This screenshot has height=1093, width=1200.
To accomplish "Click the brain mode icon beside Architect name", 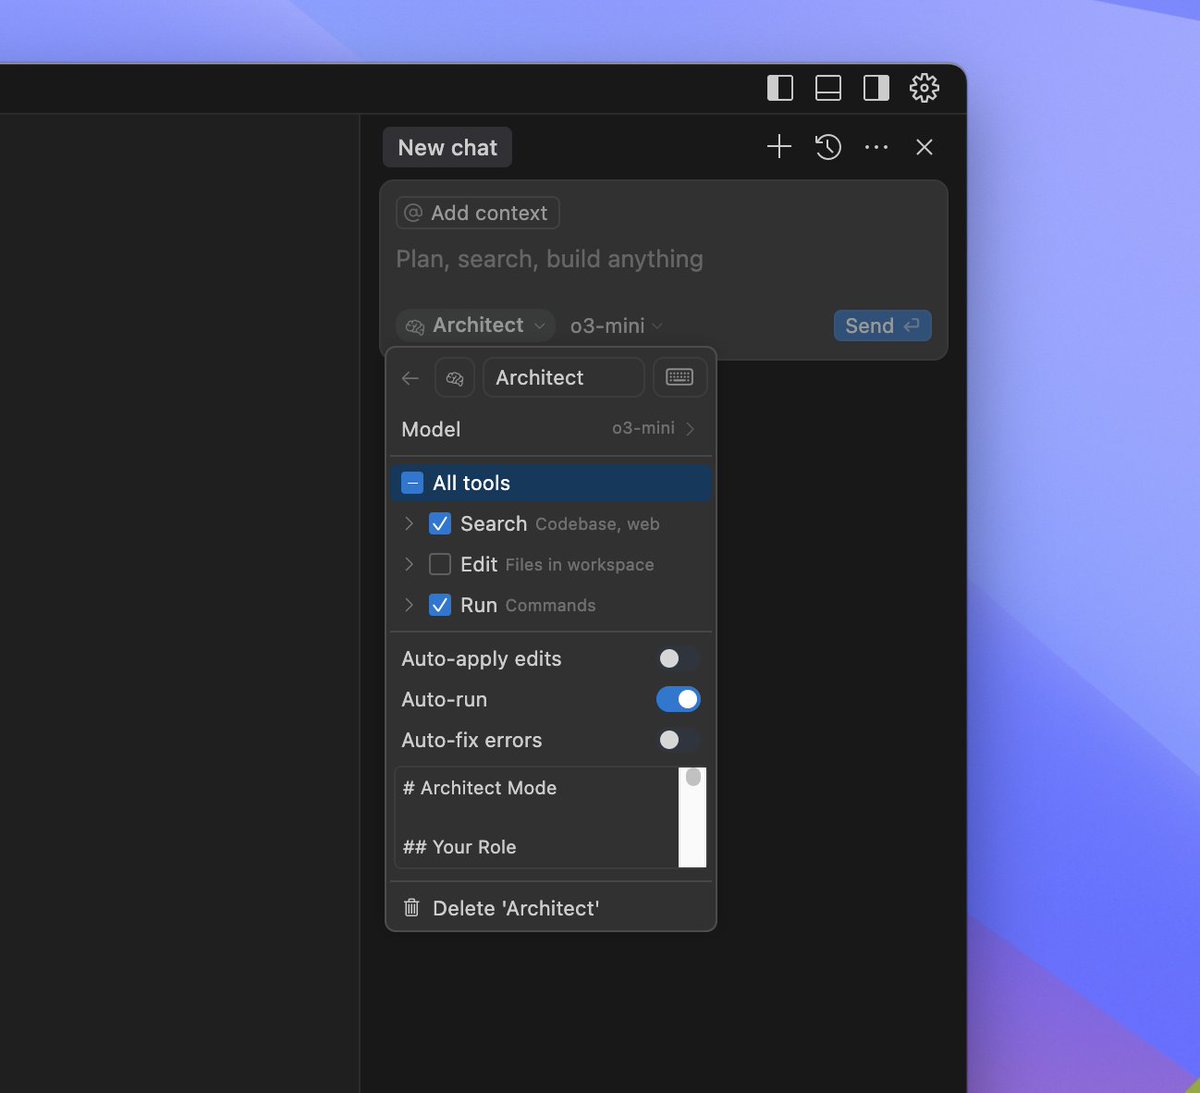I will [455, 378].
